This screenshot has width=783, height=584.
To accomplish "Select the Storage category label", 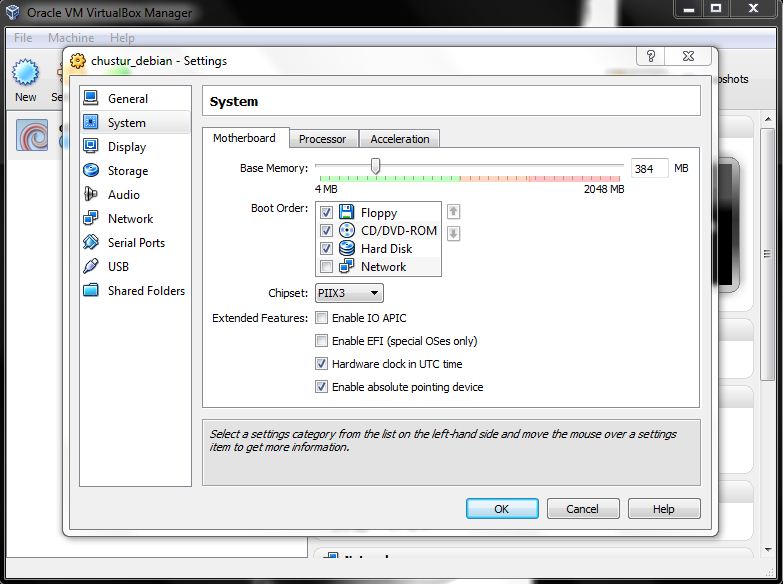I will [128, 170].
